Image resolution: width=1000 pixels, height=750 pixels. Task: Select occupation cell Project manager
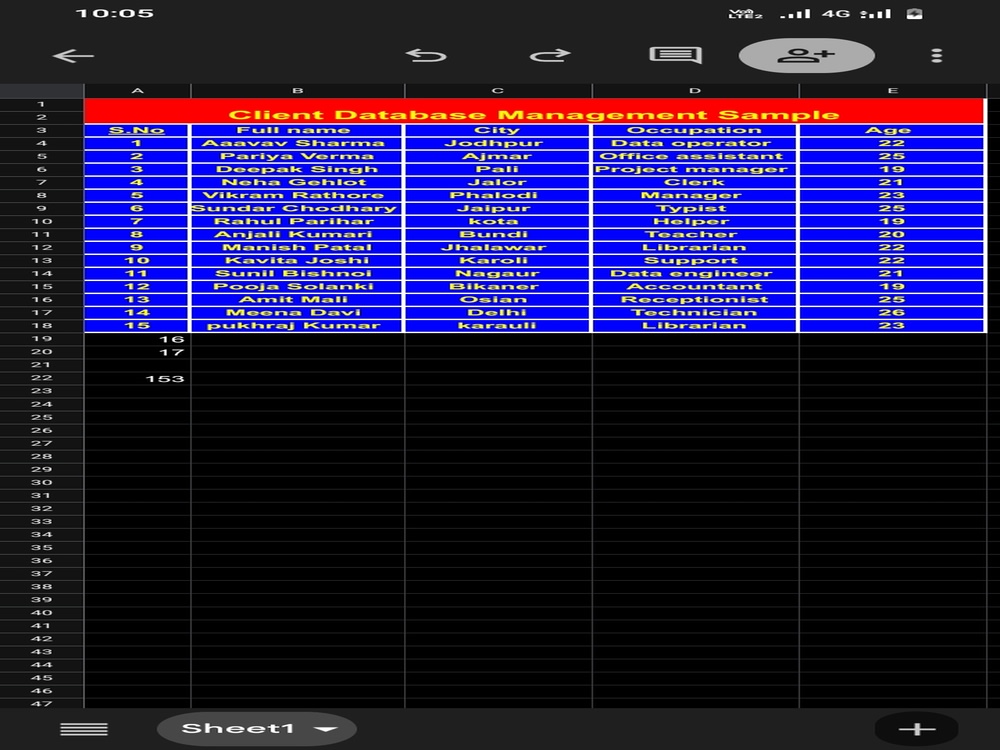[695, 169]
